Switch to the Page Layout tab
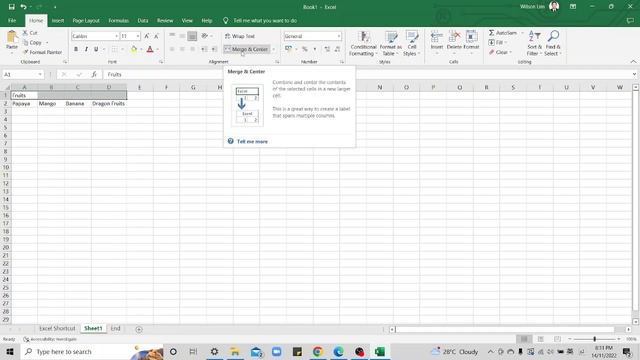640x360 pixels. coord(86,20)
